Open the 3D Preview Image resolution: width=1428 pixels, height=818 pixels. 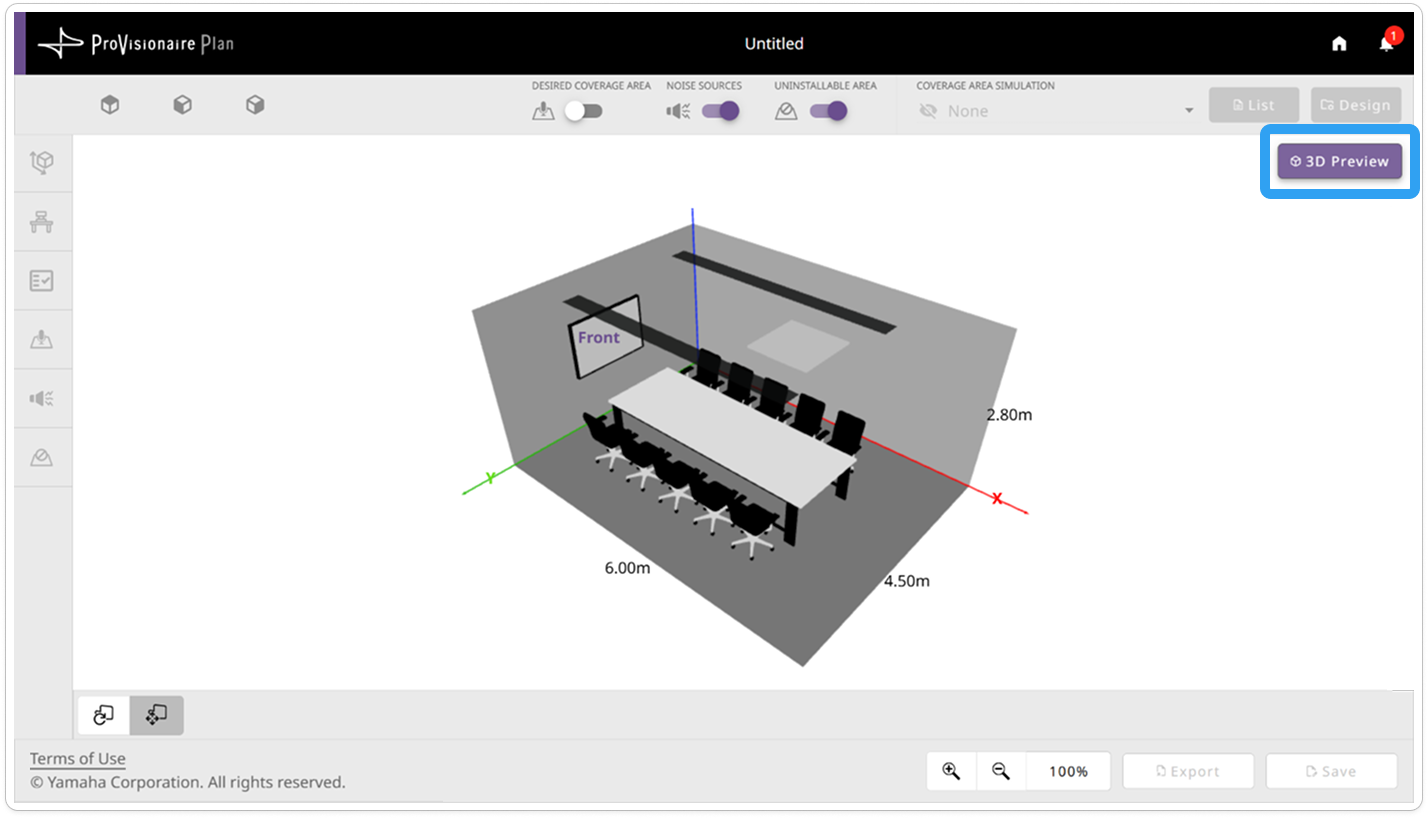point(1339,161)
